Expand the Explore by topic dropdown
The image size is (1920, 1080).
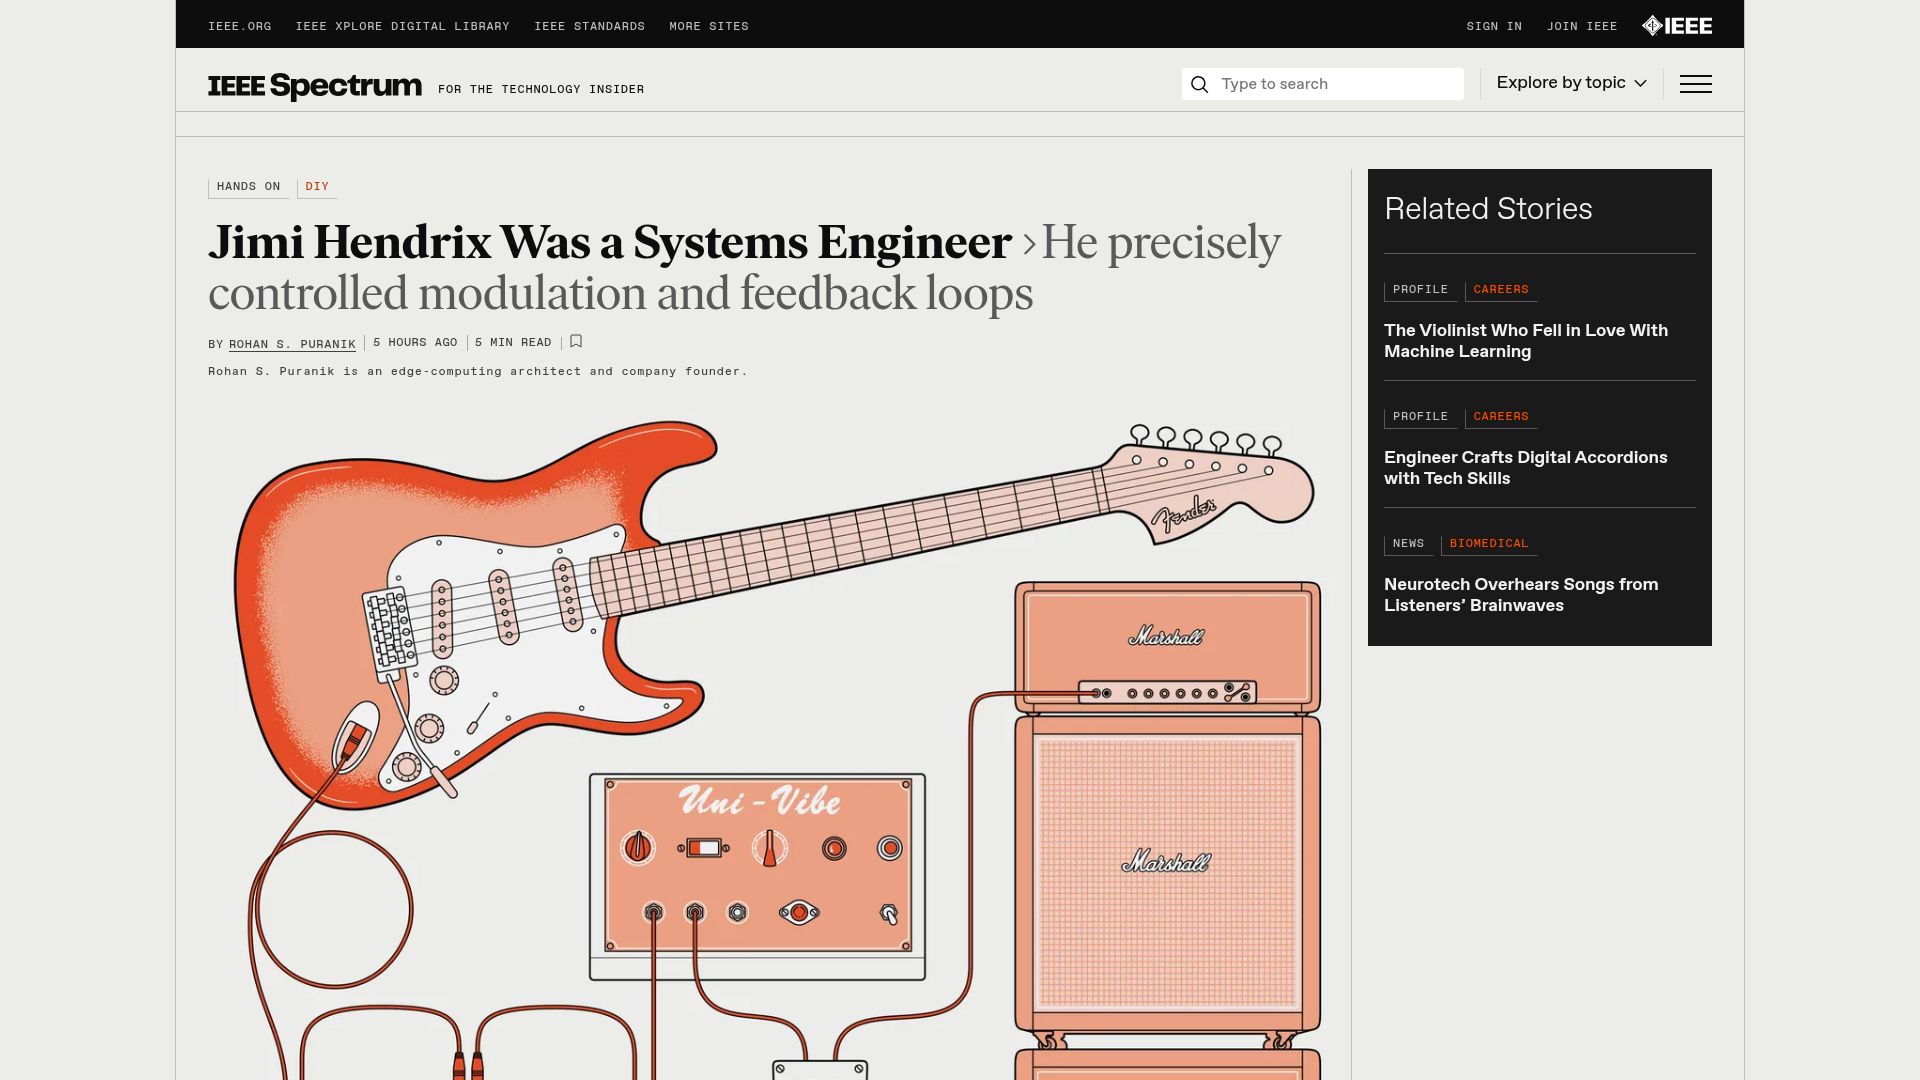pyautogui.click(x=1571, y=83)
